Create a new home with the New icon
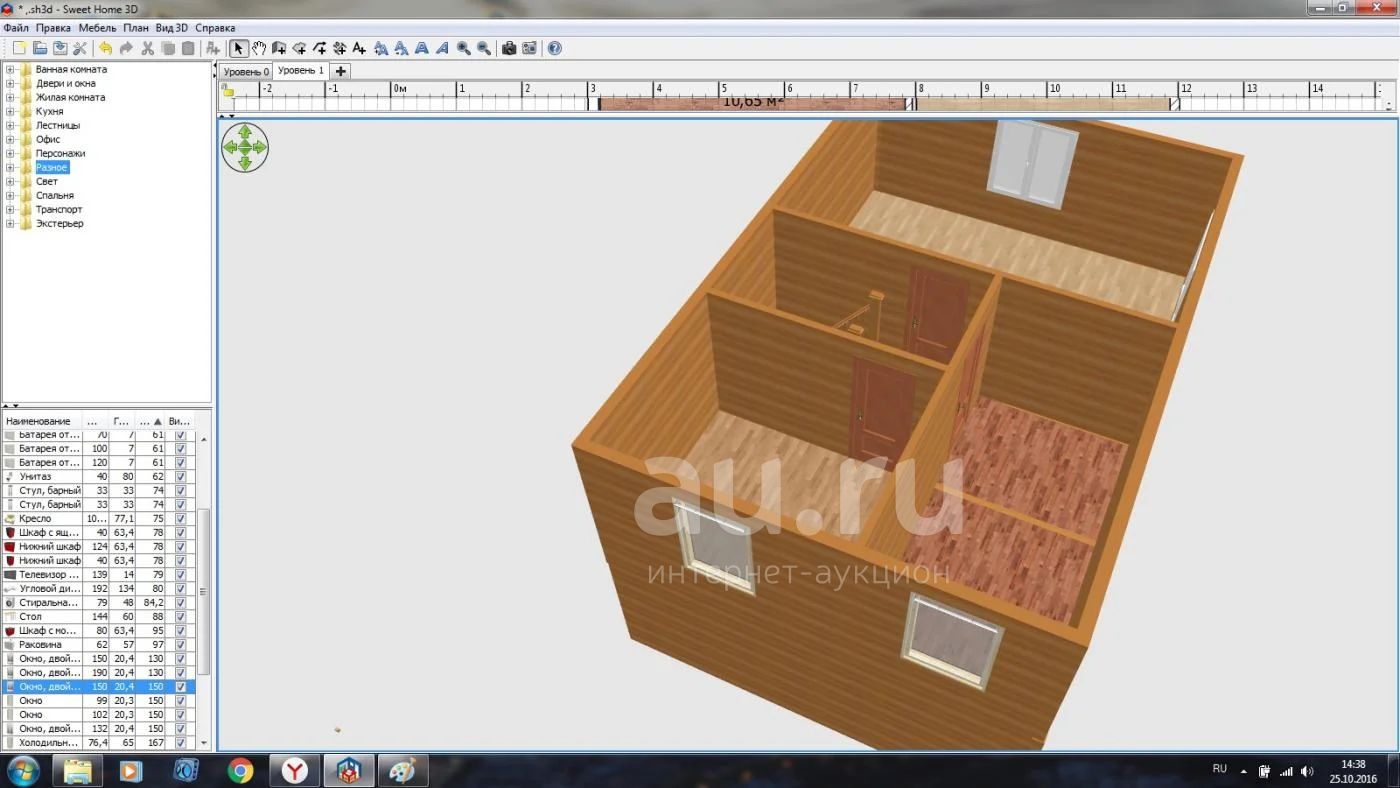 coord(19,48)
